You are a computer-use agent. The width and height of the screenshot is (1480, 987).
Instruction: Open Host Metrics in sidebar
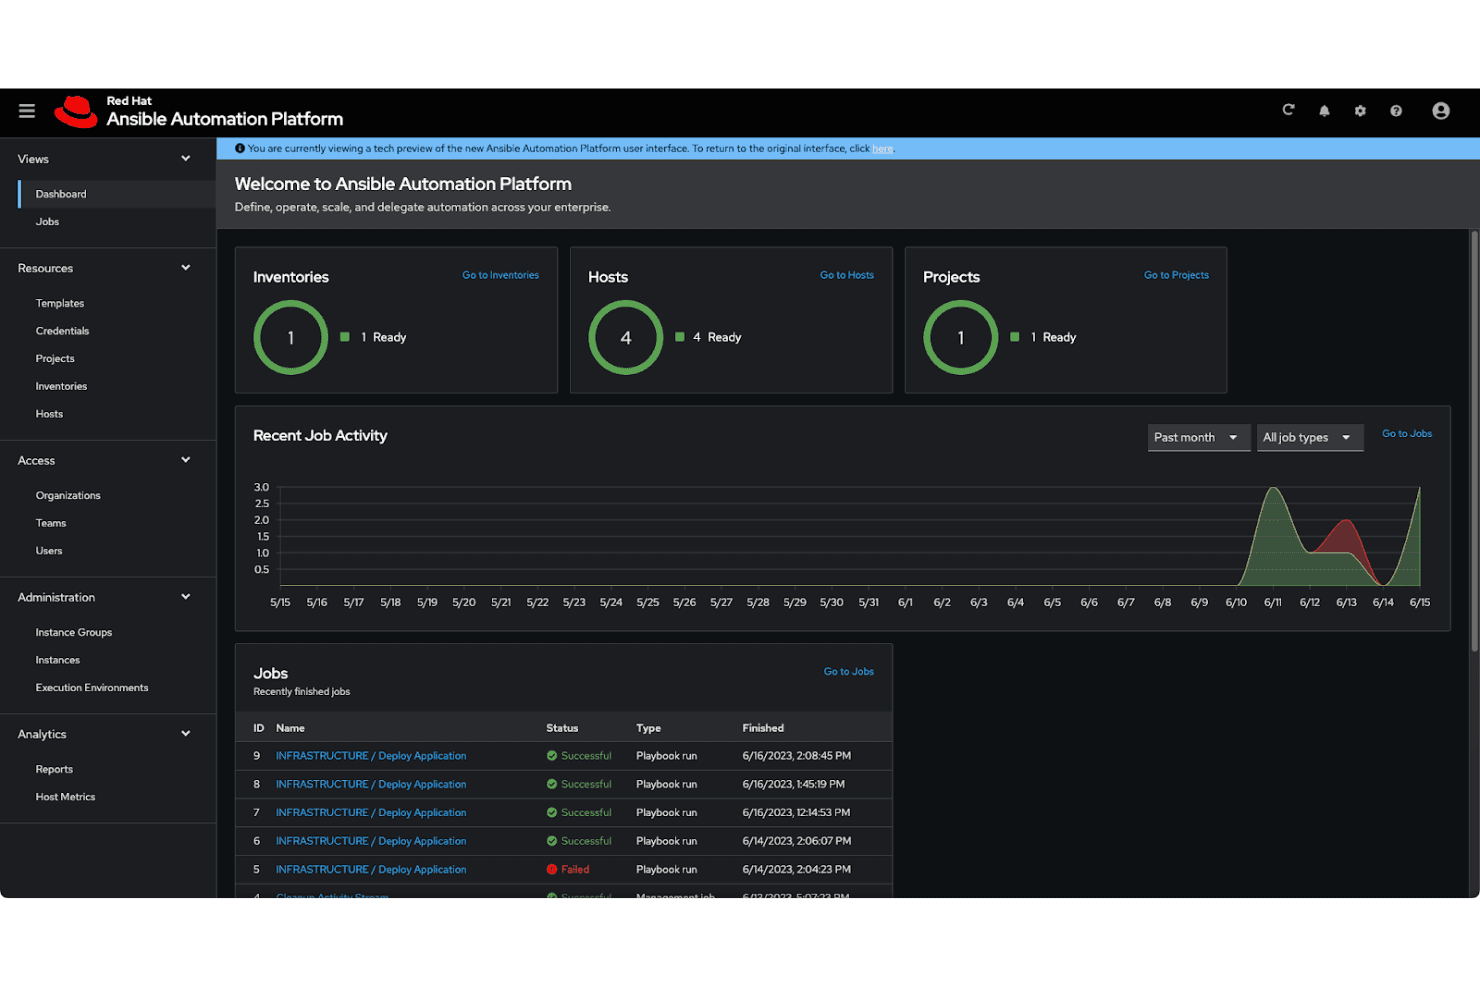tap(65, 797)
